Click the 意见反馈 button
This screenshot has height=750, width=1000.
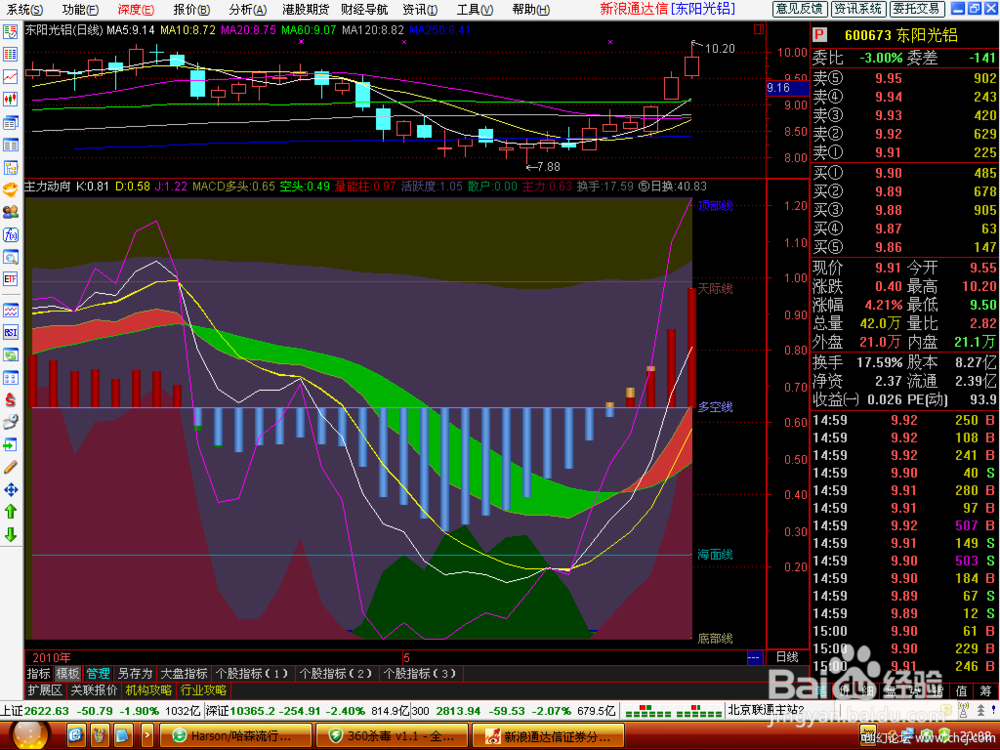[x=799, y=8]
